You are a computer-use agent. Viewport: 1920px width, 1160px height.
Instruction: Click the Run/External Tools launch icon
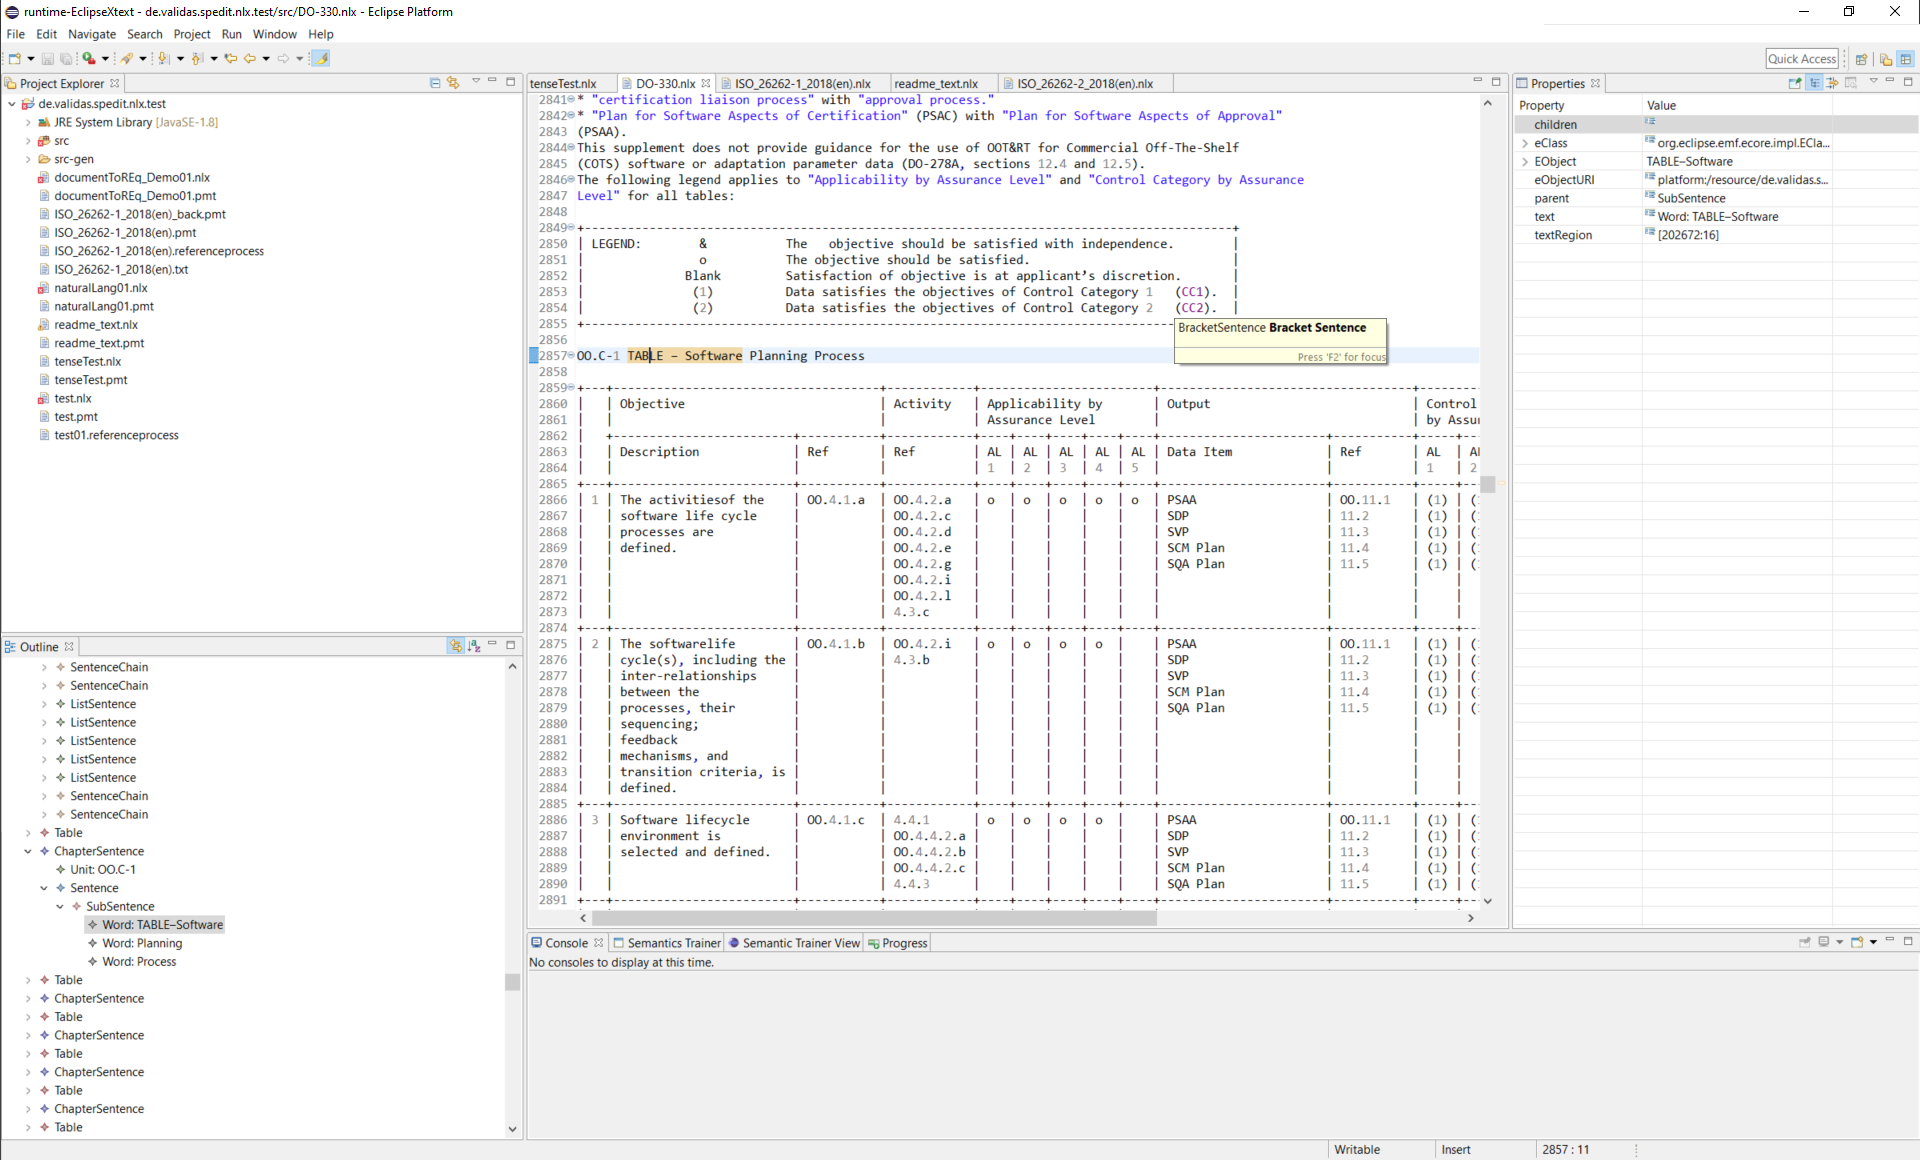(x=88, y=59)
